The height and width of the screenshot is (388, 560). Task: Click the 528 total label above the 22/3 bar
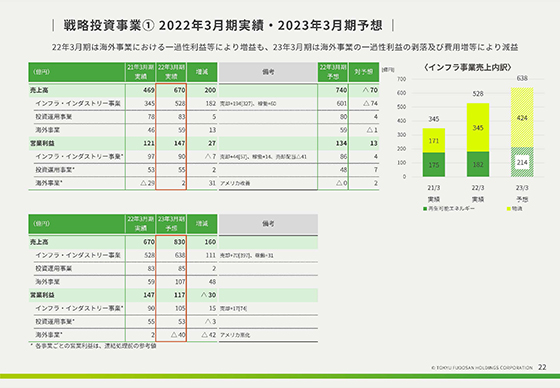pos(478,94)
